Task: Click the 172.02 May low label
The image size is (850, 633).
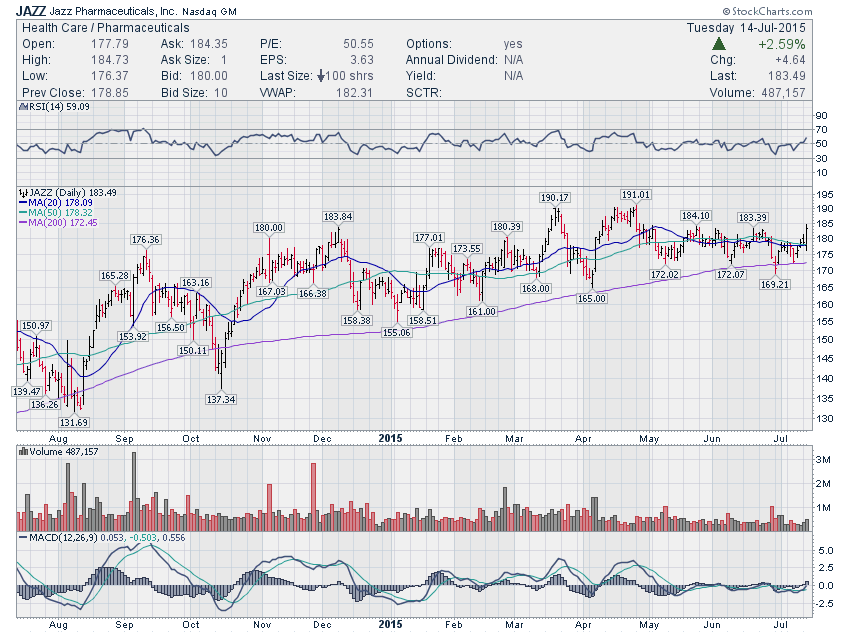Action: pos(665,275)
